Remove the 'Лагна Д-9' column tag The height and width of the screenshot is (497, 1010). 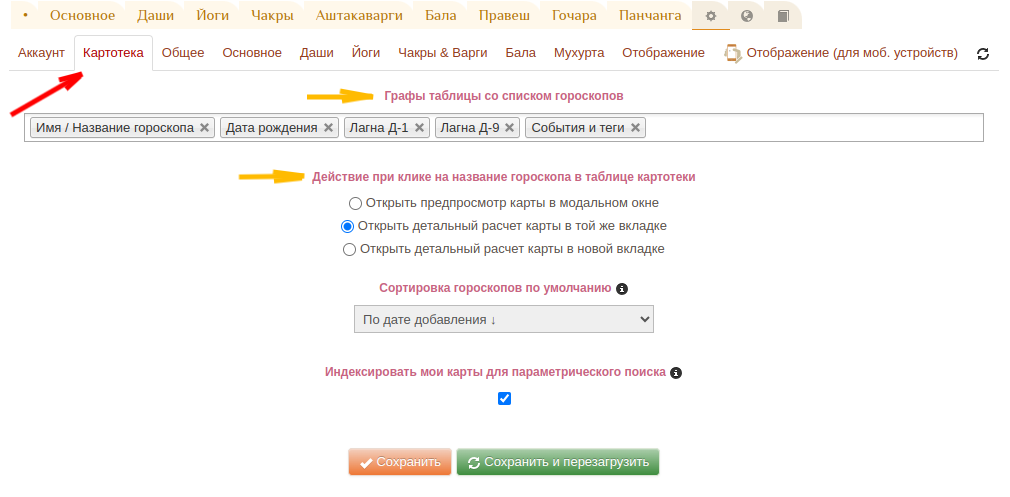[510, 127]
